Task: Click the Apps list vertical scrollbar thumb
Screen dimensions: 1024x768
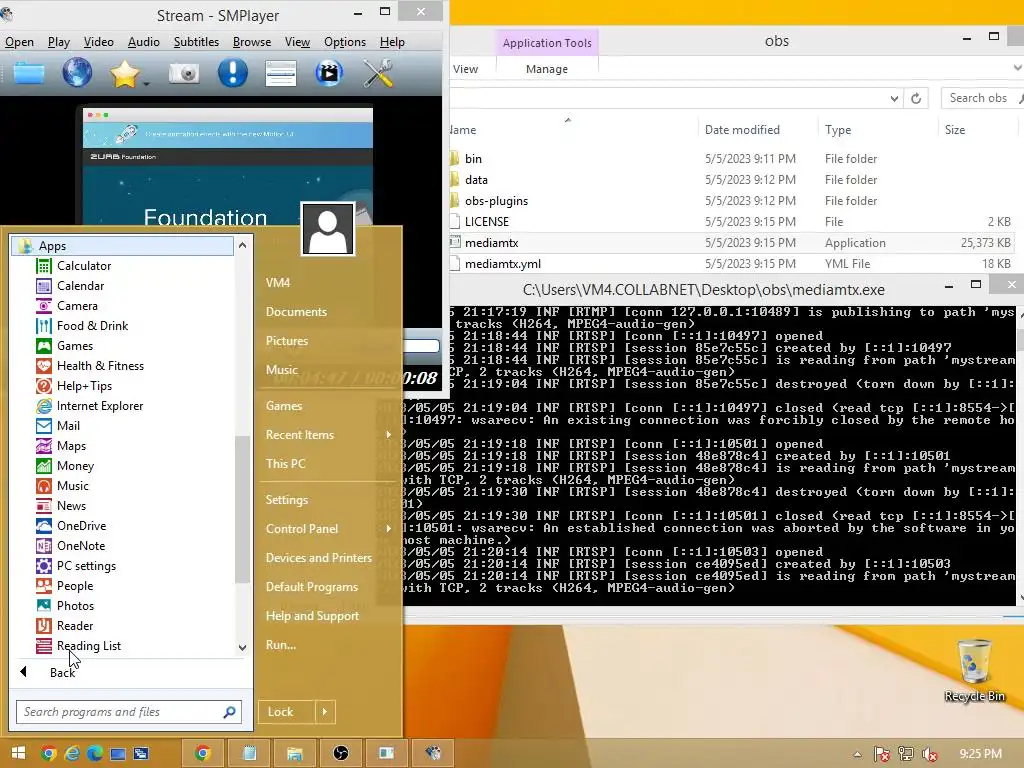Action: click(x=242, y=509)
